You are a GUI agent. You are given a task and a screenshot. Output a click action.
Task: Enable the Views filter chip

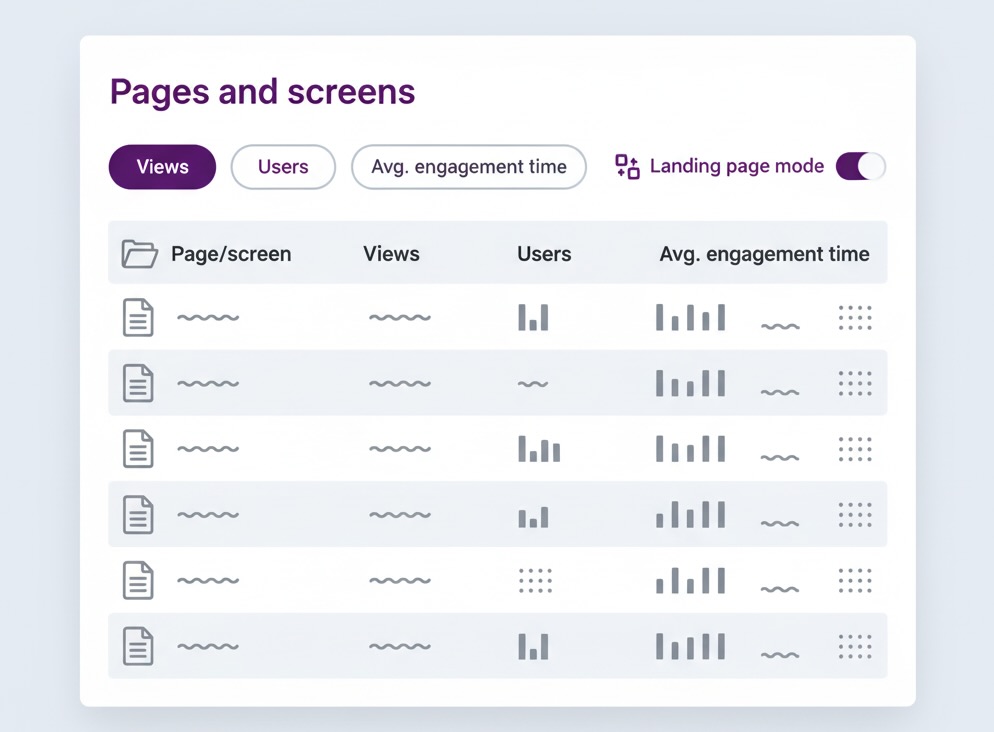click(161, 166)
